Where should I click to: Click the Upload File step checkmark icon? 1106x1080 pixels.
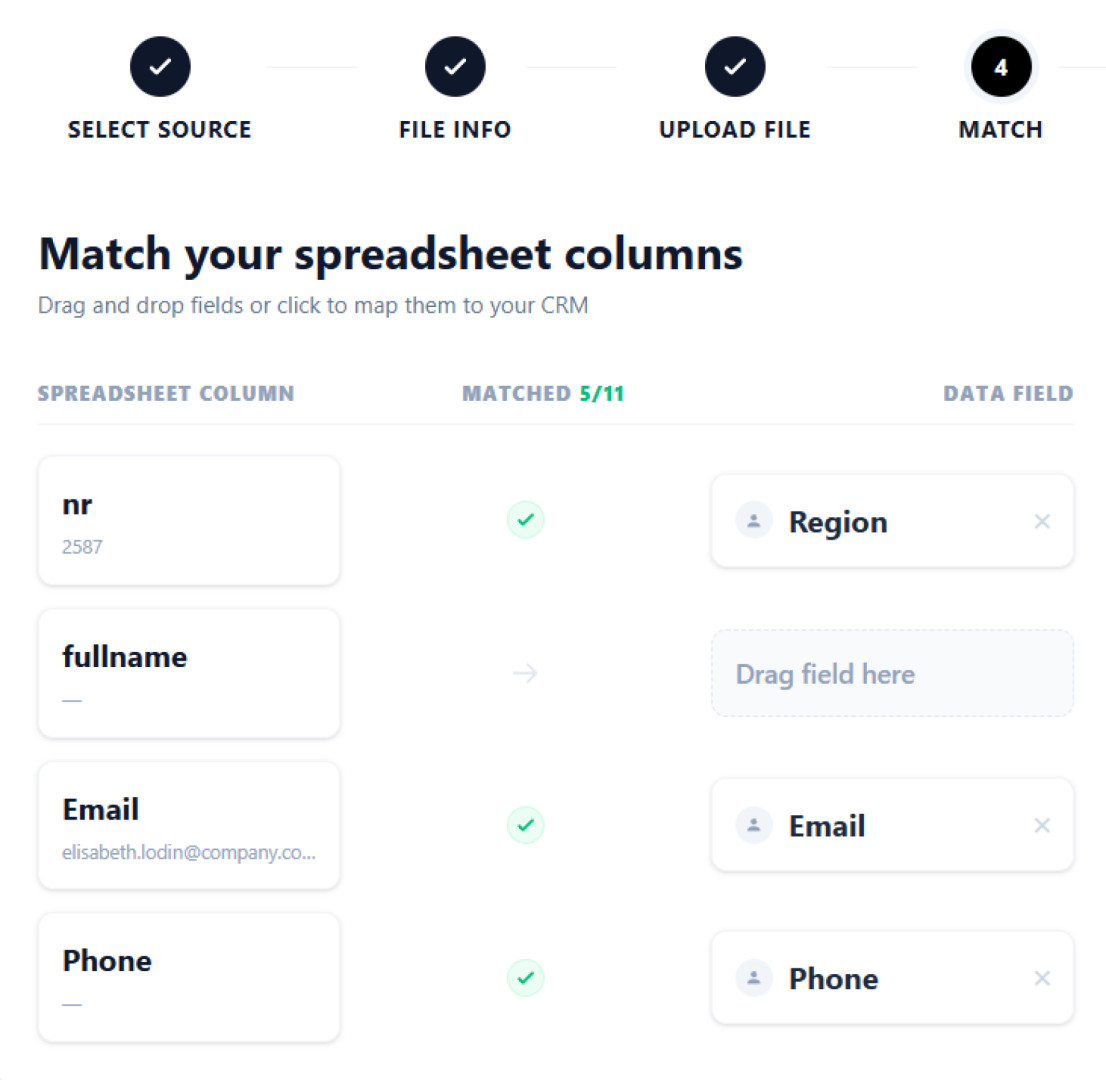click(735, 67)
